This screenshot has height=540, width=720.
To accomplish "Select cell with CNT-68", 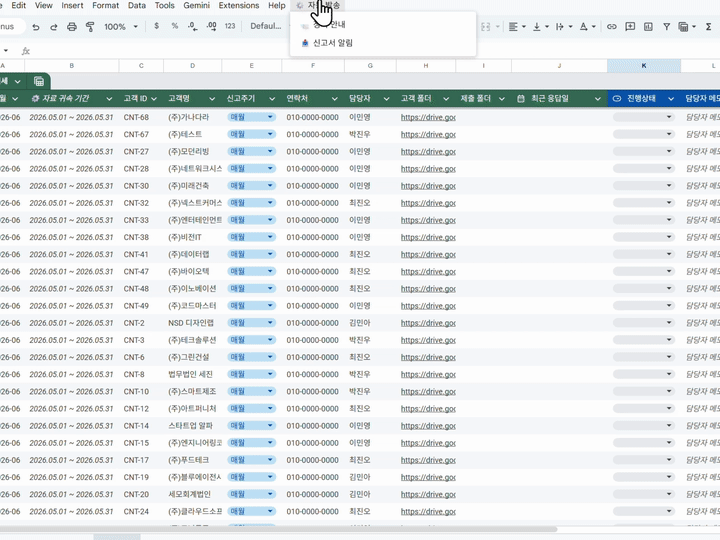I will pos(141,117).
